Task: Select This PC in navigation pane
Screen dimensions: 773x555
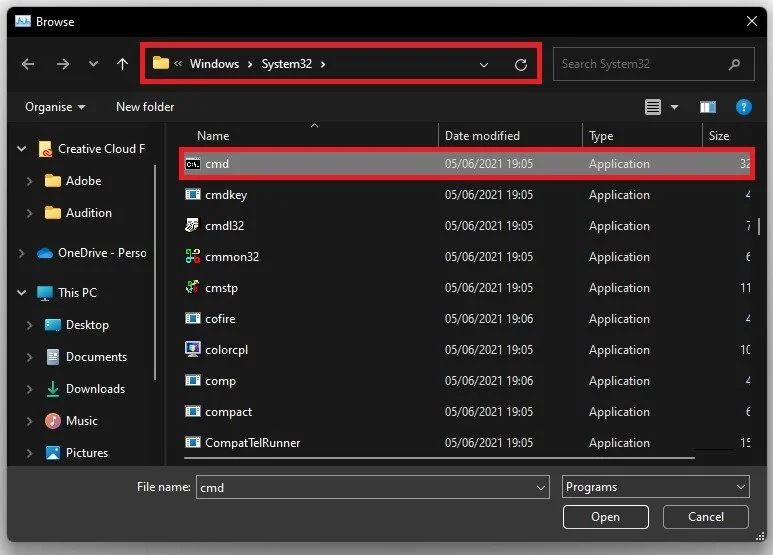Action: click(67, 293)
